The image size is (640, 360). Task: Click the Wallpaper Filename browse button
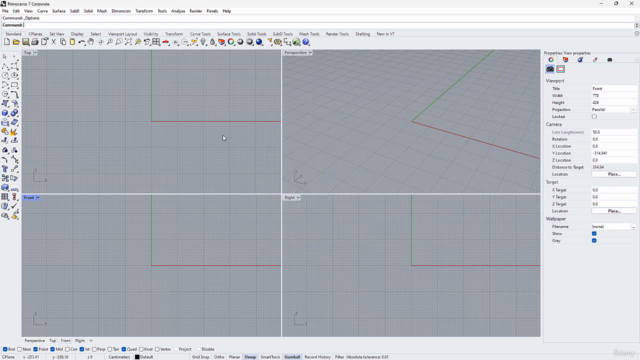(x=633, y=227)
